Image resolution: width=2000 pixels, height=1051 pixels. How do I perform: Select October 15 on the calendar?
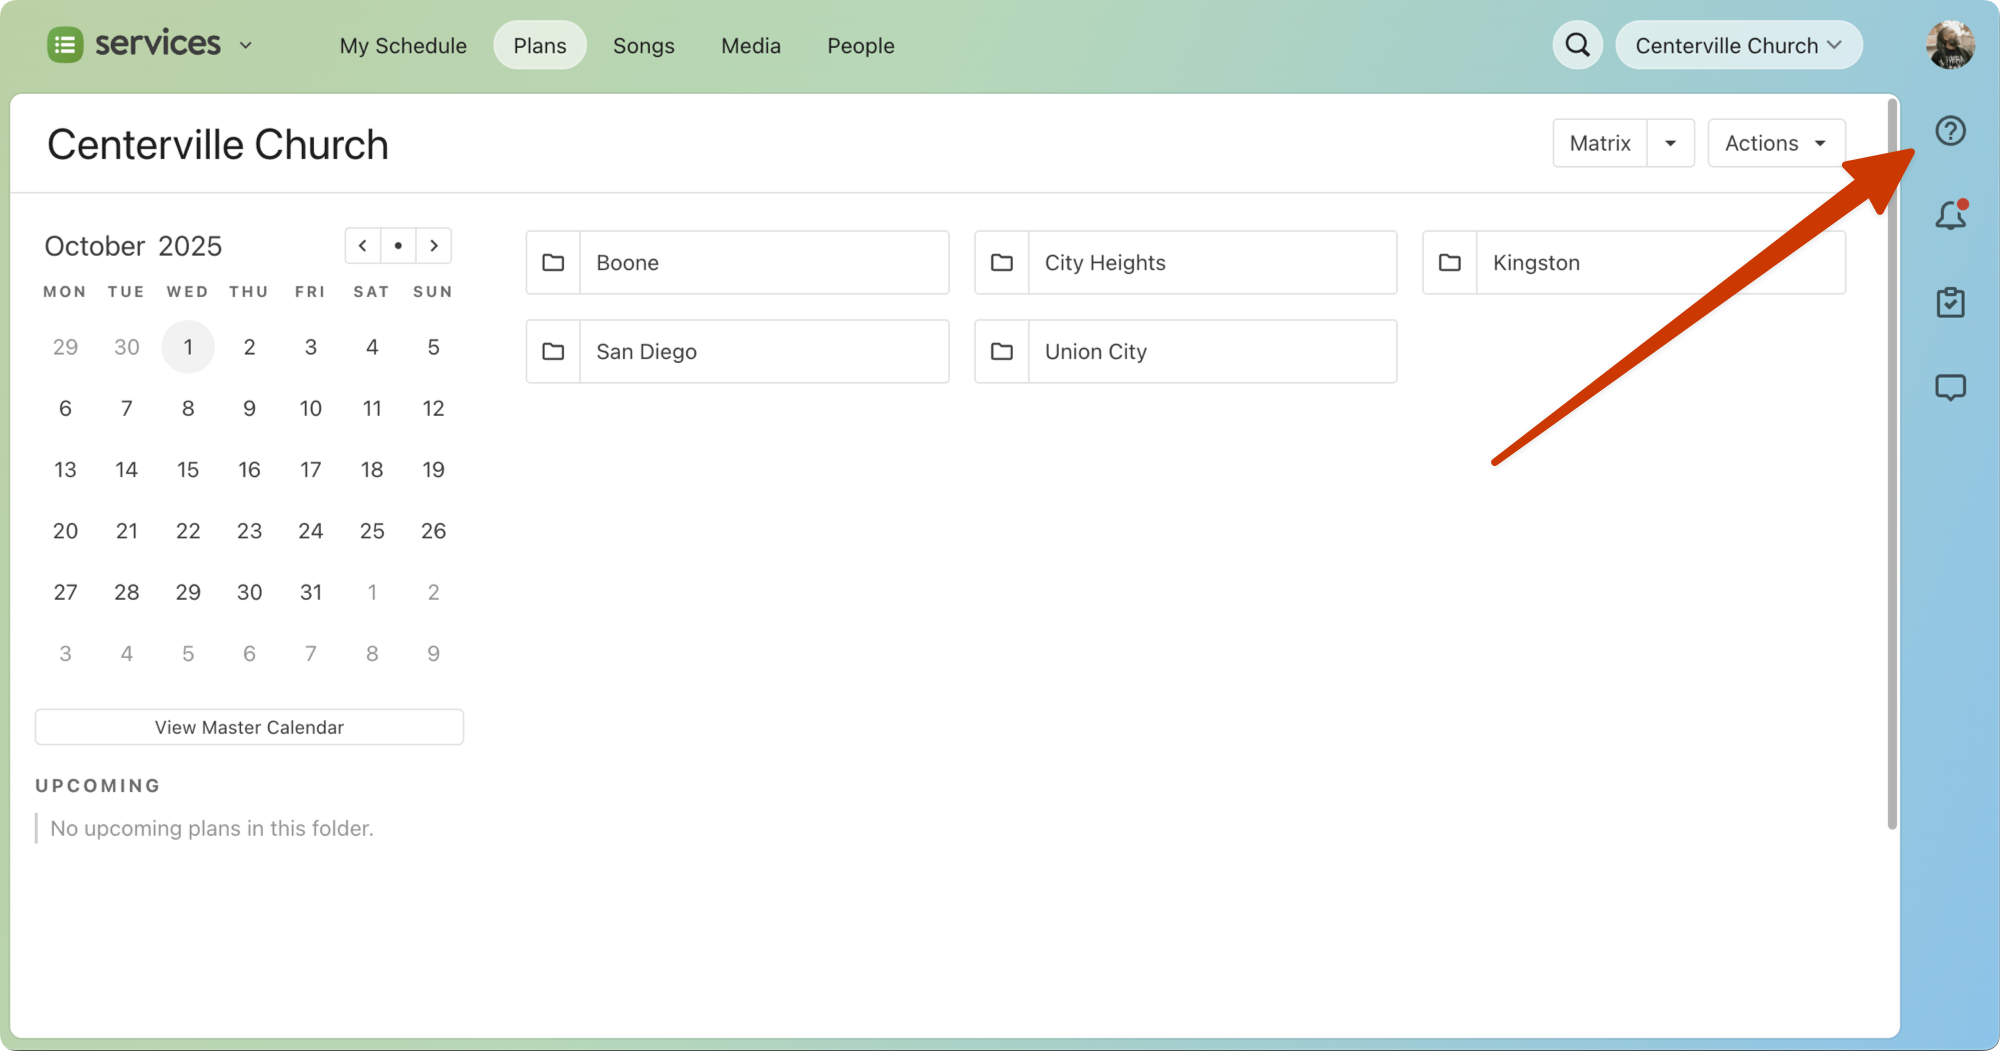tap(188, 470)
